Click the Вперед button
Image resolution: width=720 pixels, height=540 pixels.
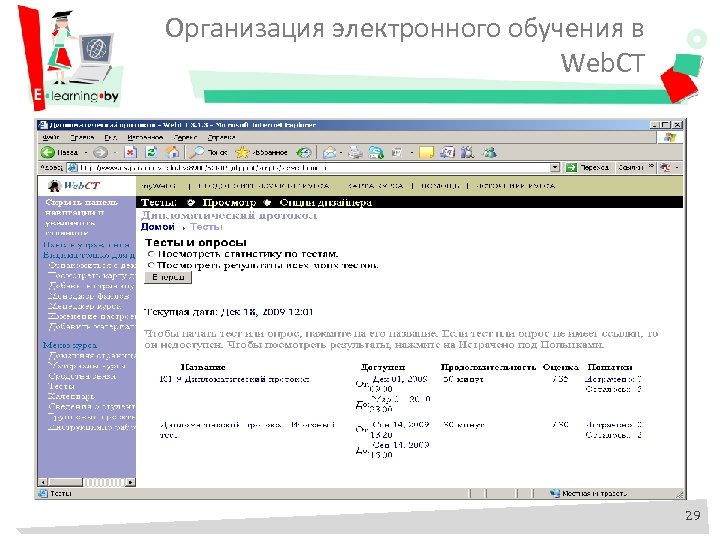(x=168, y=277)
